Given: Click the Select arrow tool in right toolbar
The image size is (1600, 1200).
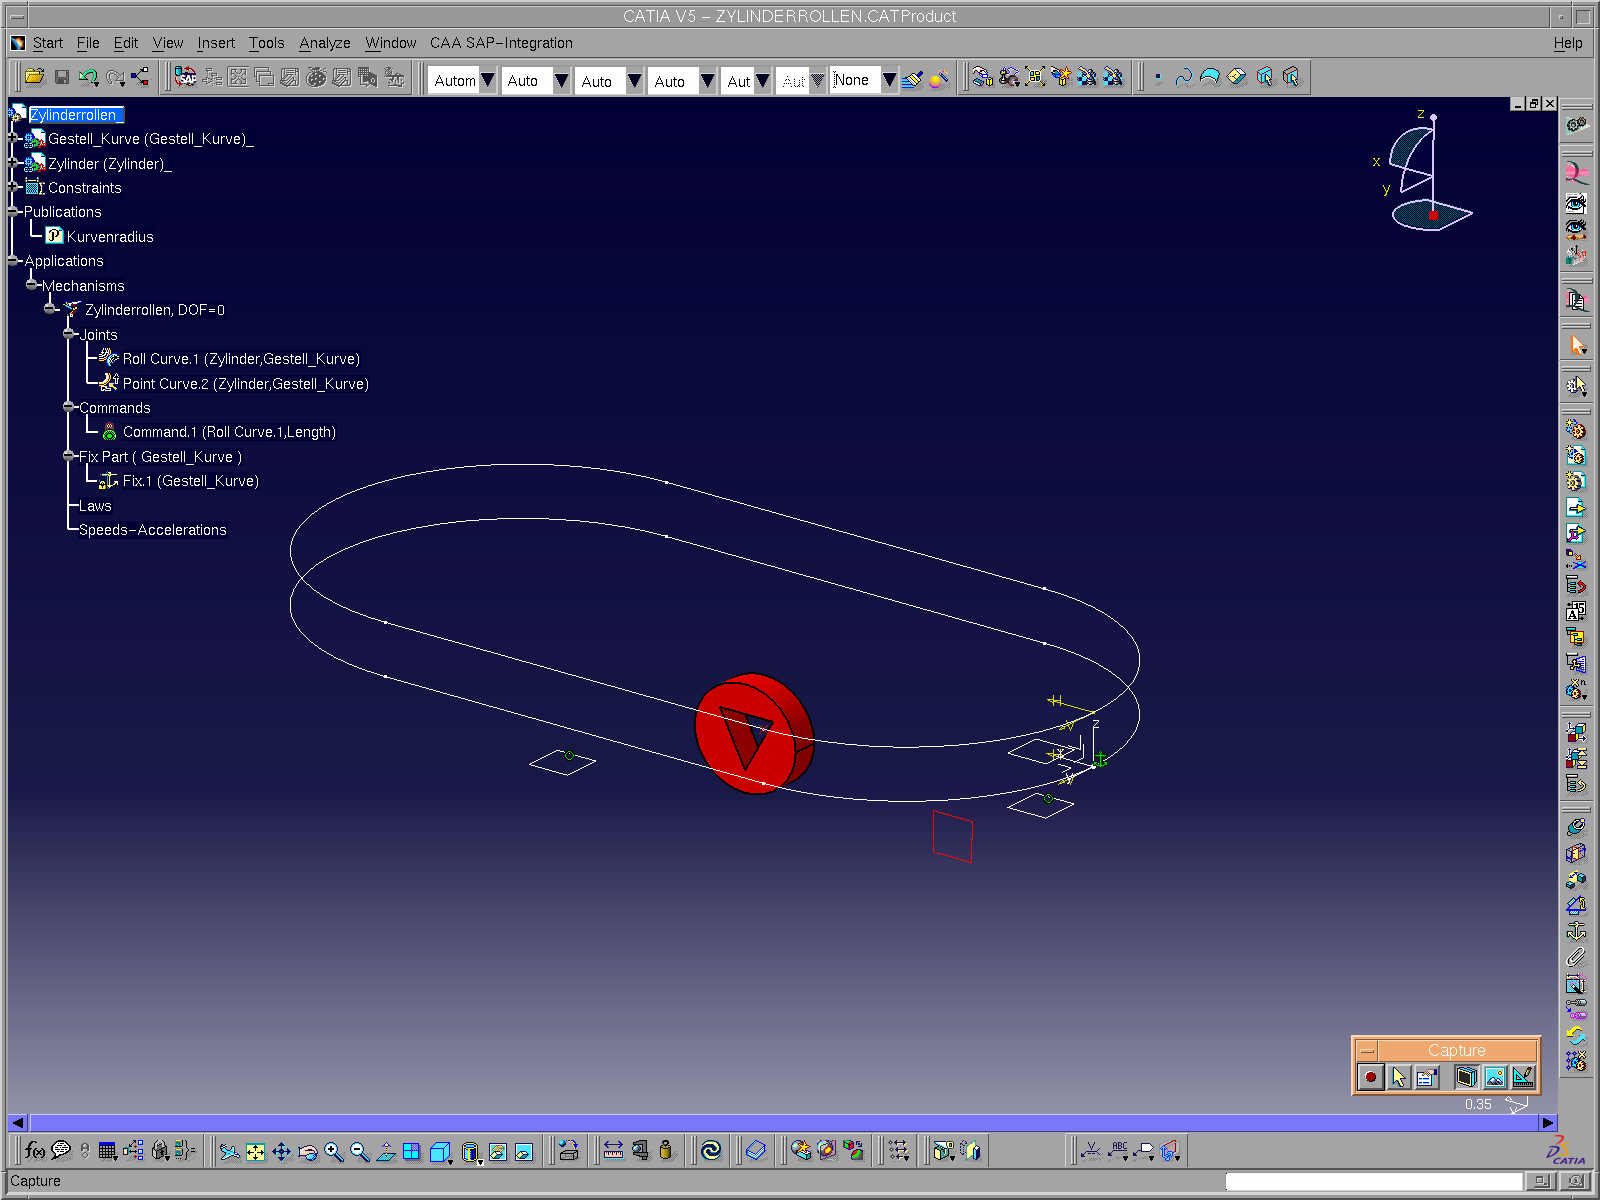Looking at the screenshot, I should coord(1577,346).
